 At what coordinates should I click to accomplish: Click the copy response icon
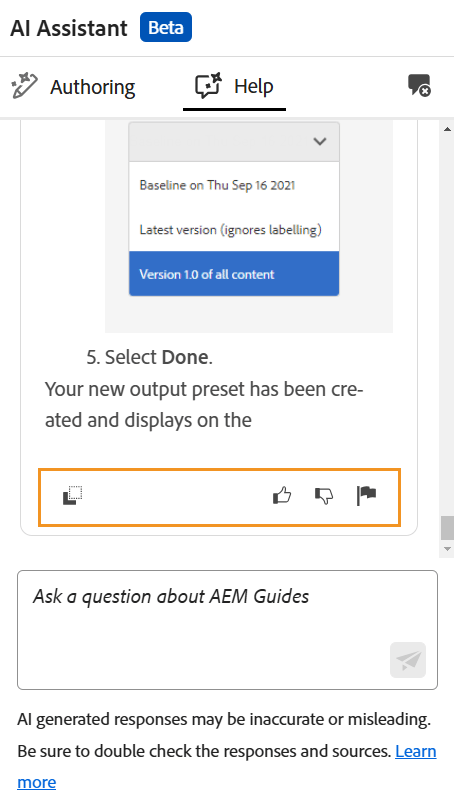tap(72, 495)
